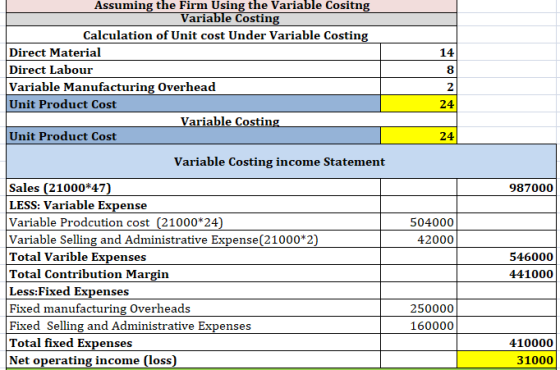
Task: Click the contribution margin 441000
Action: click(506, 274)
